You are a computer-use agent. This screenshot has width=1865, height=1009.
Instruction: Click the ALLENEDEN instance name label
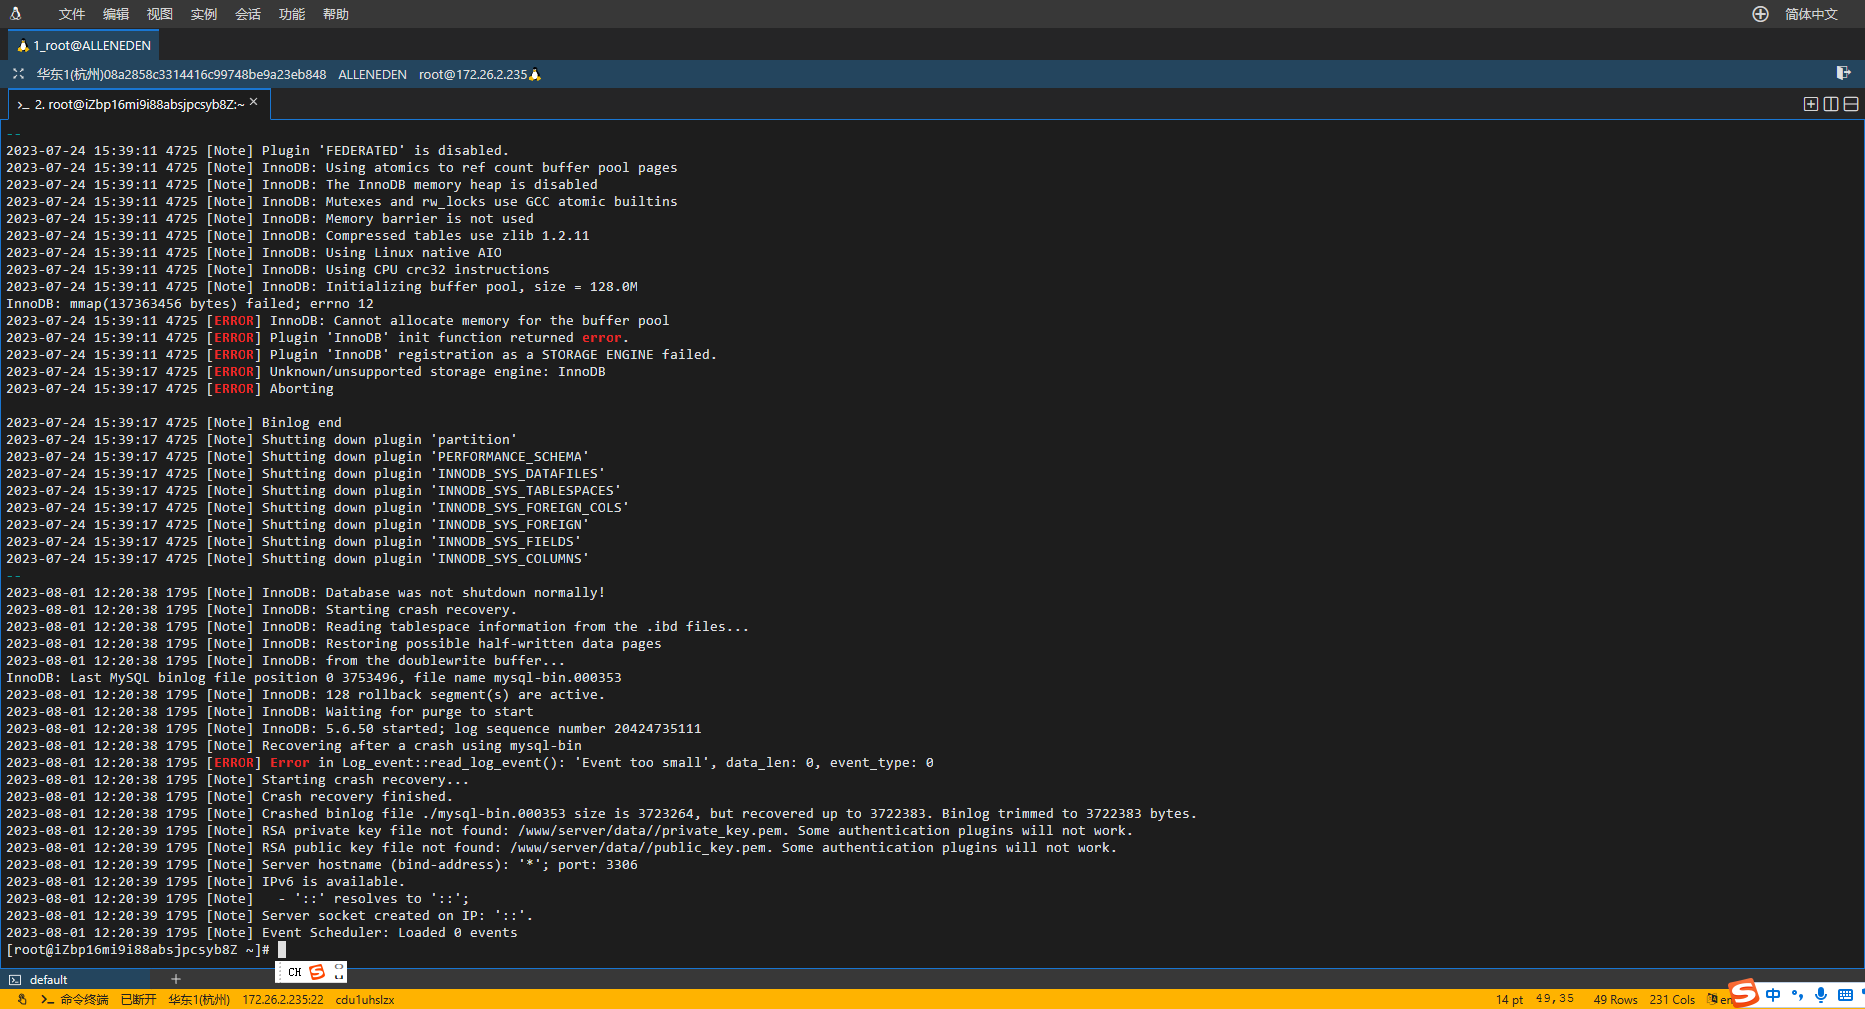coord(372,74)
